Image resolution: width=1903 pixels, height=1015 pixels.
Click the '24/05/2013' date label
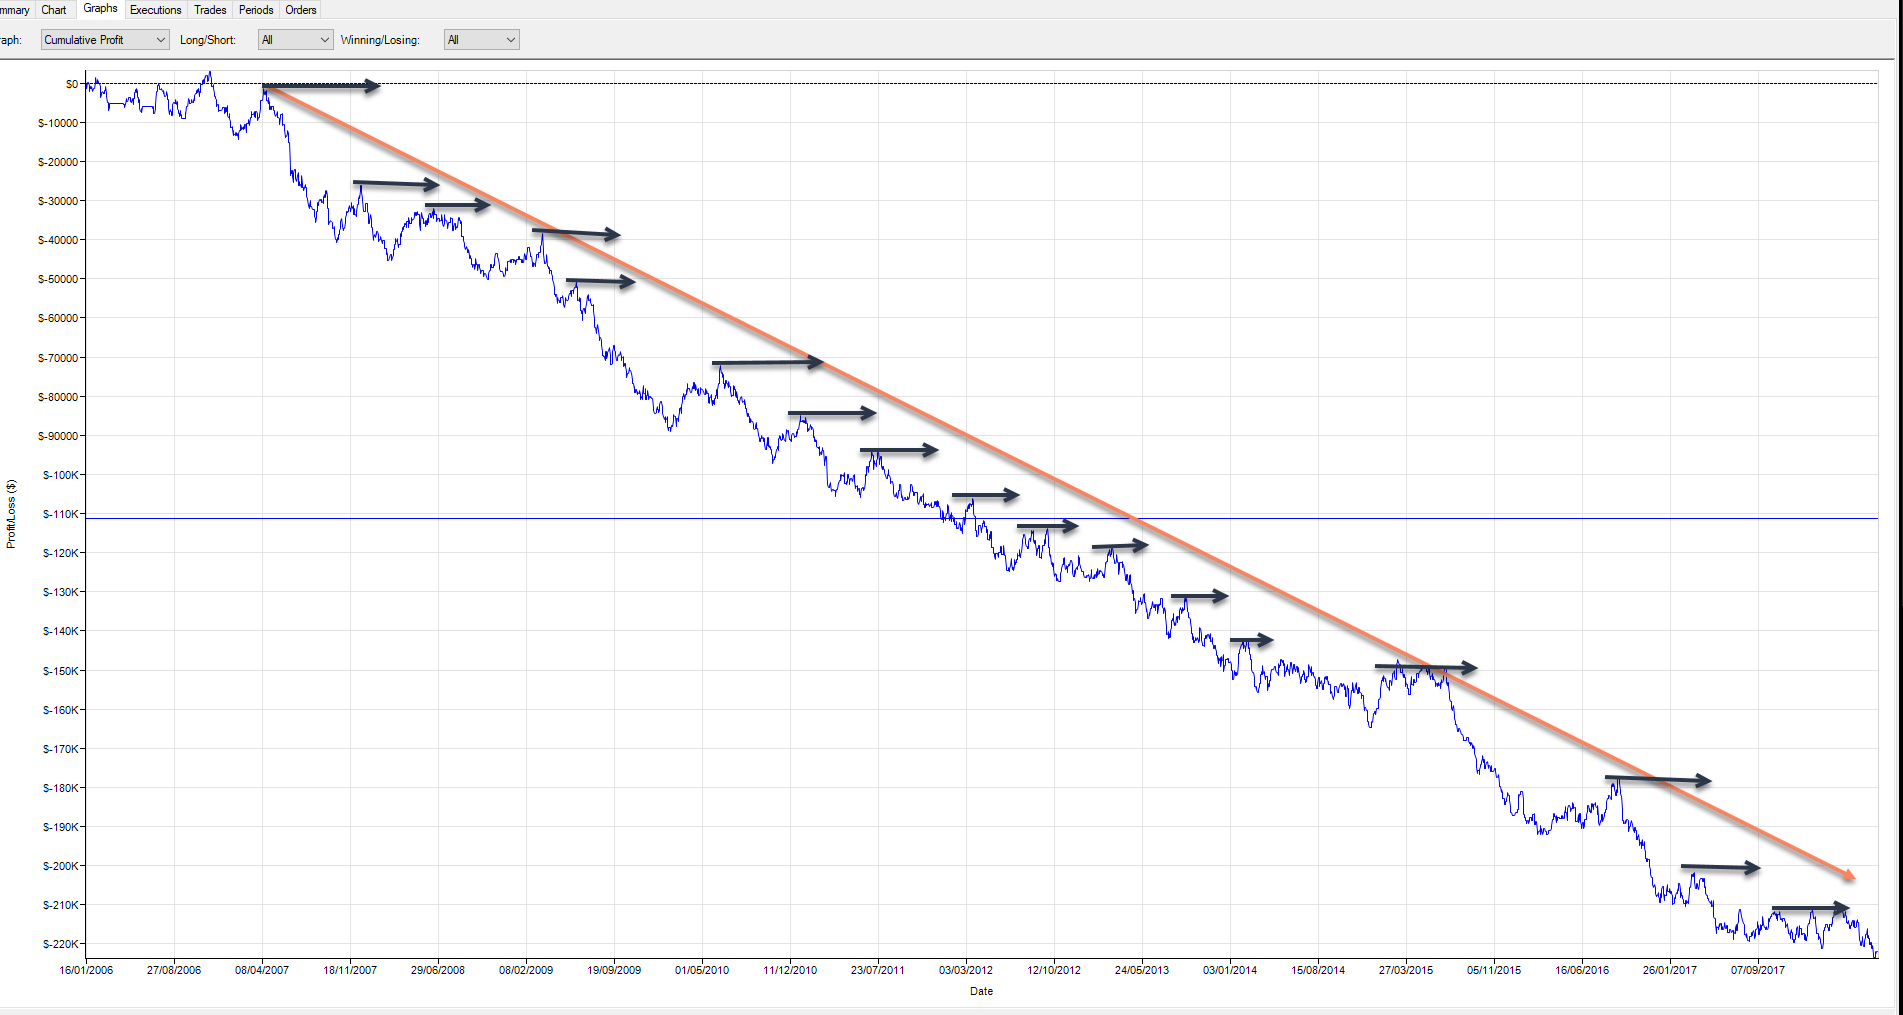(1142, 970)
